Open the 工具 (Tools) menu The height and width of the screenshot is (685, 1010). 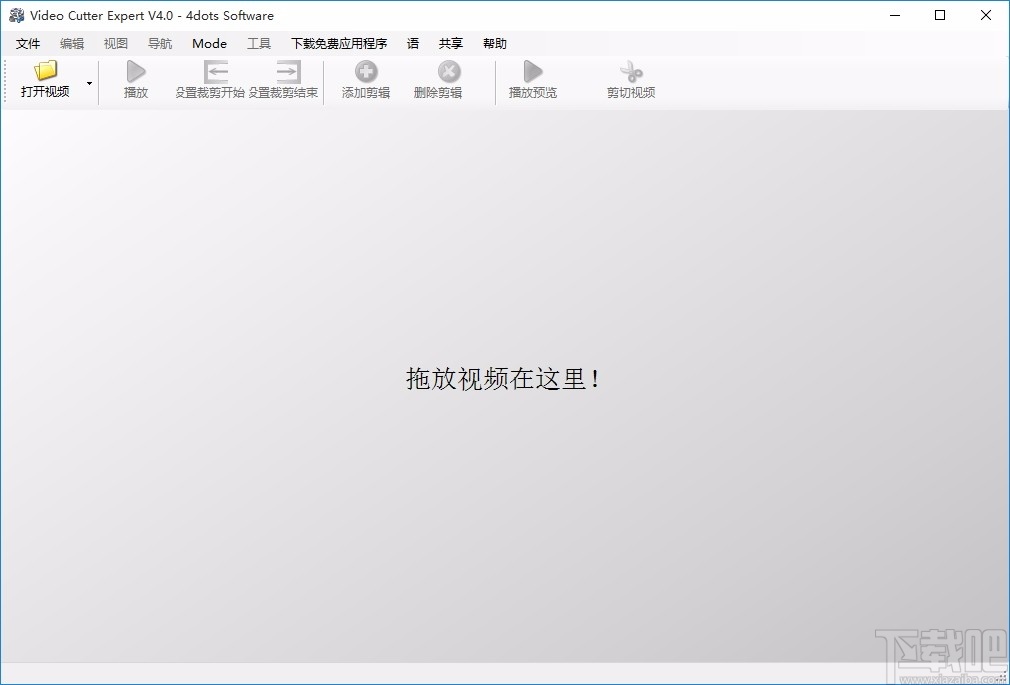[259, 43]
